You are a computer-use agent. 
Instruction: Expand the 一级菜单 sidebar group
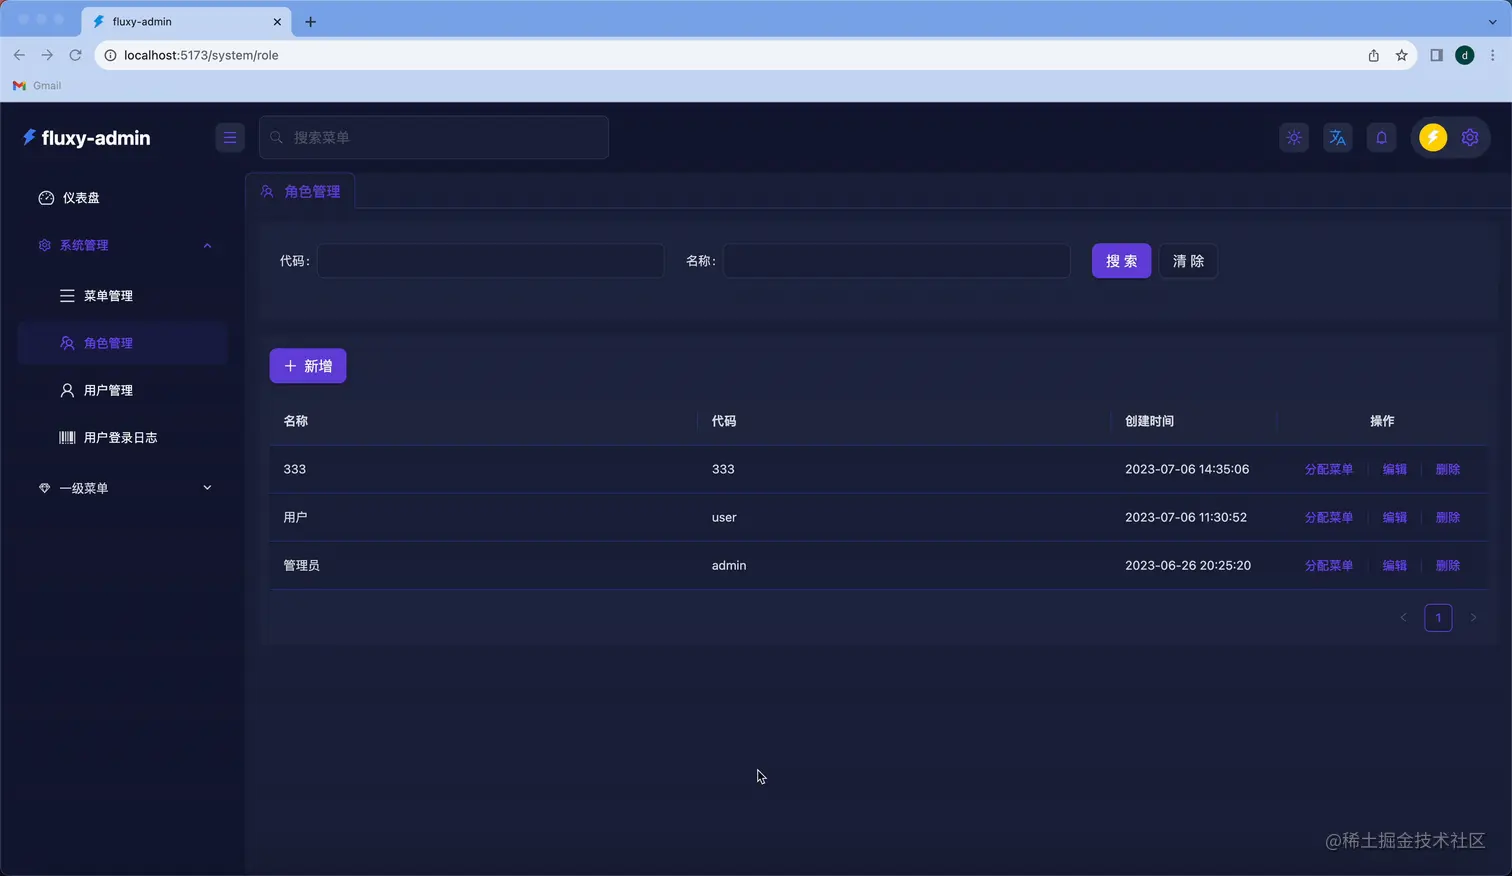123,488
